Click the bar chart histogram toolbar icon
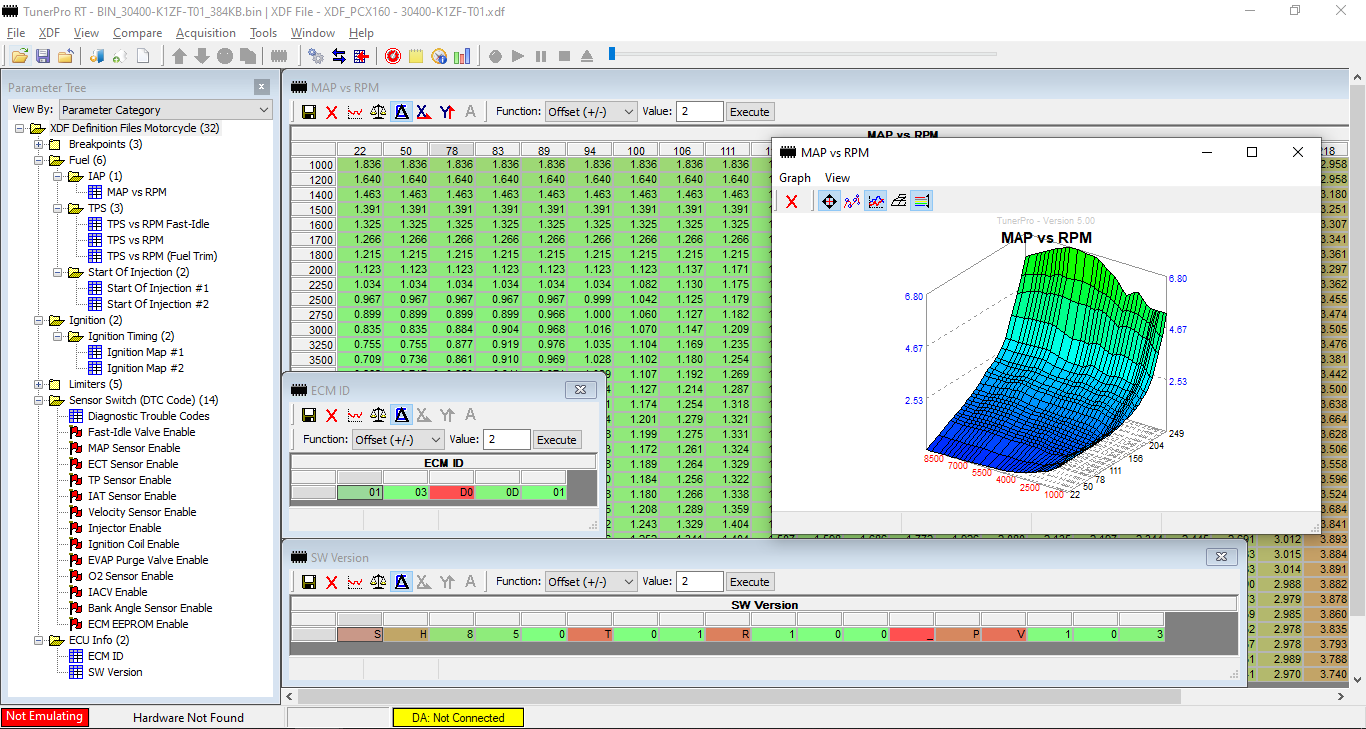The image size is (1366, 729). [x=461, y=56]
